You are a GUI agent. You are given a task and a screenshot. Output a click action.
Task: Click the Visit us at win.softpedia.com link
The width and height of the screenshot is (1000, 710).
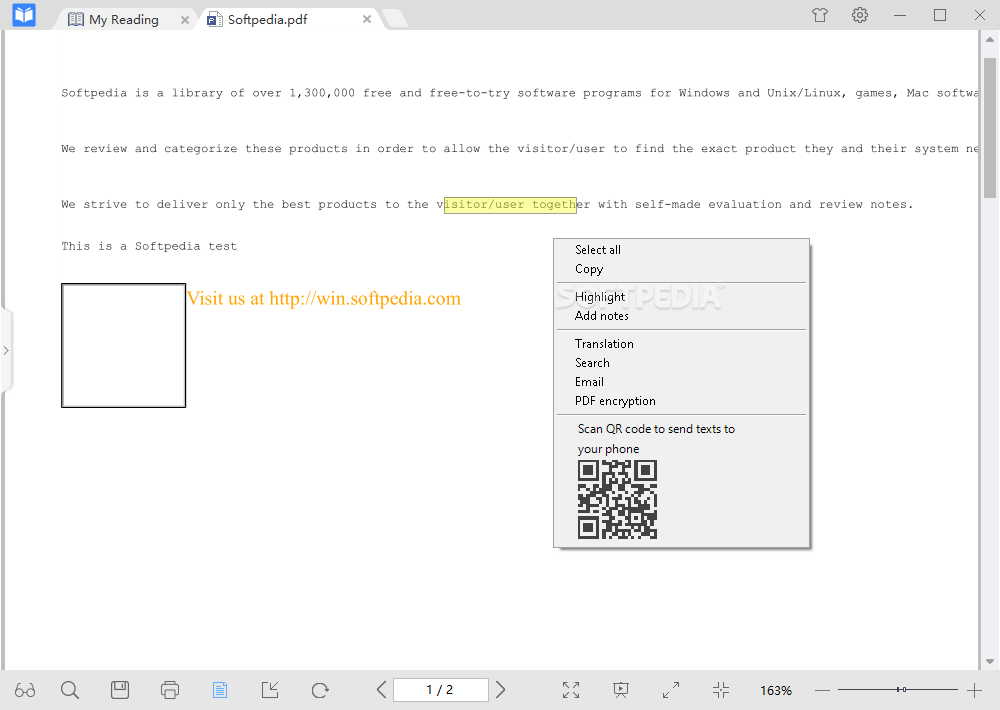pos(323,299)
